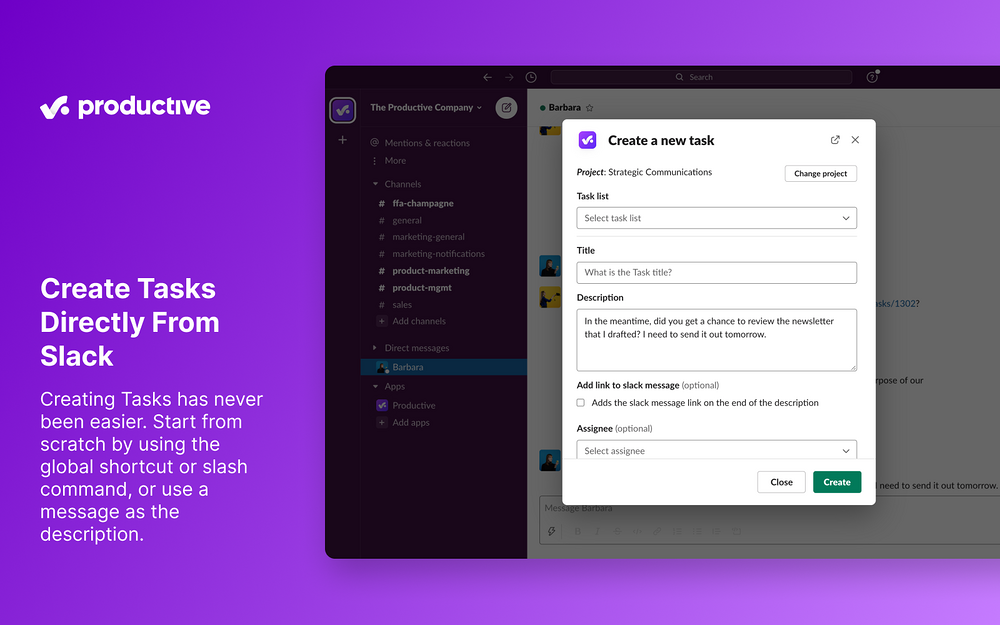Click the Search bar at top
1000x625 pixels.
click(x=701, y=77)
